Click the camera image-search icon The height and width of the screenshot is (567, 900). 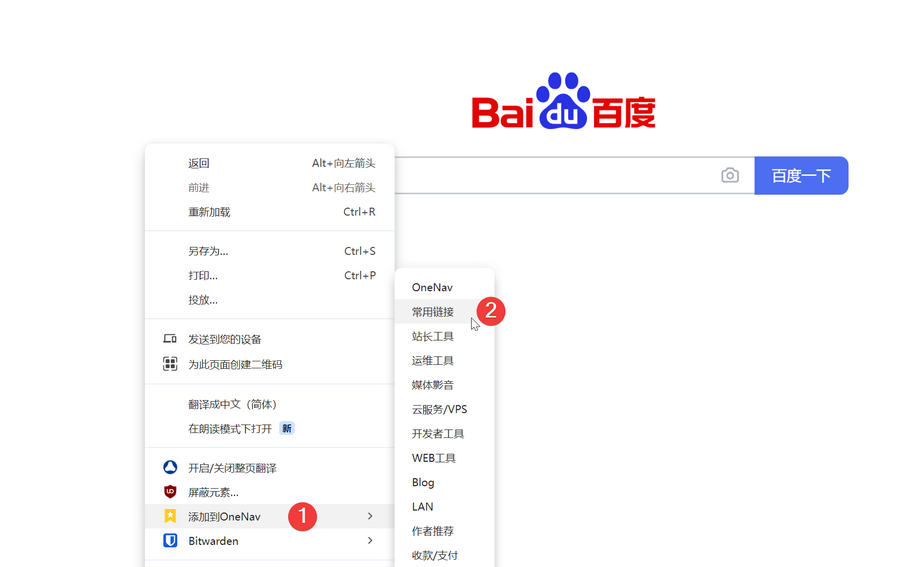730,175
